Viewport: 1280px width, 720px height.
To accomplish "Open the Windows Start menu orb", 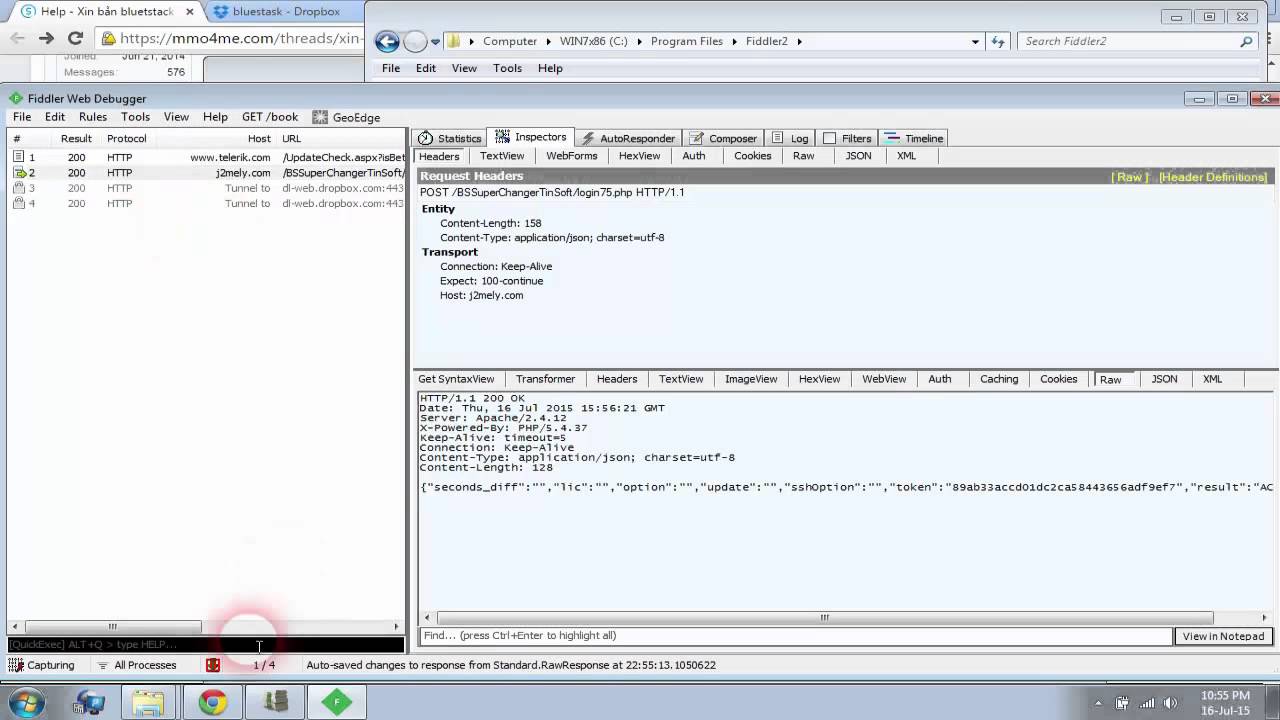I will point(27,703).
